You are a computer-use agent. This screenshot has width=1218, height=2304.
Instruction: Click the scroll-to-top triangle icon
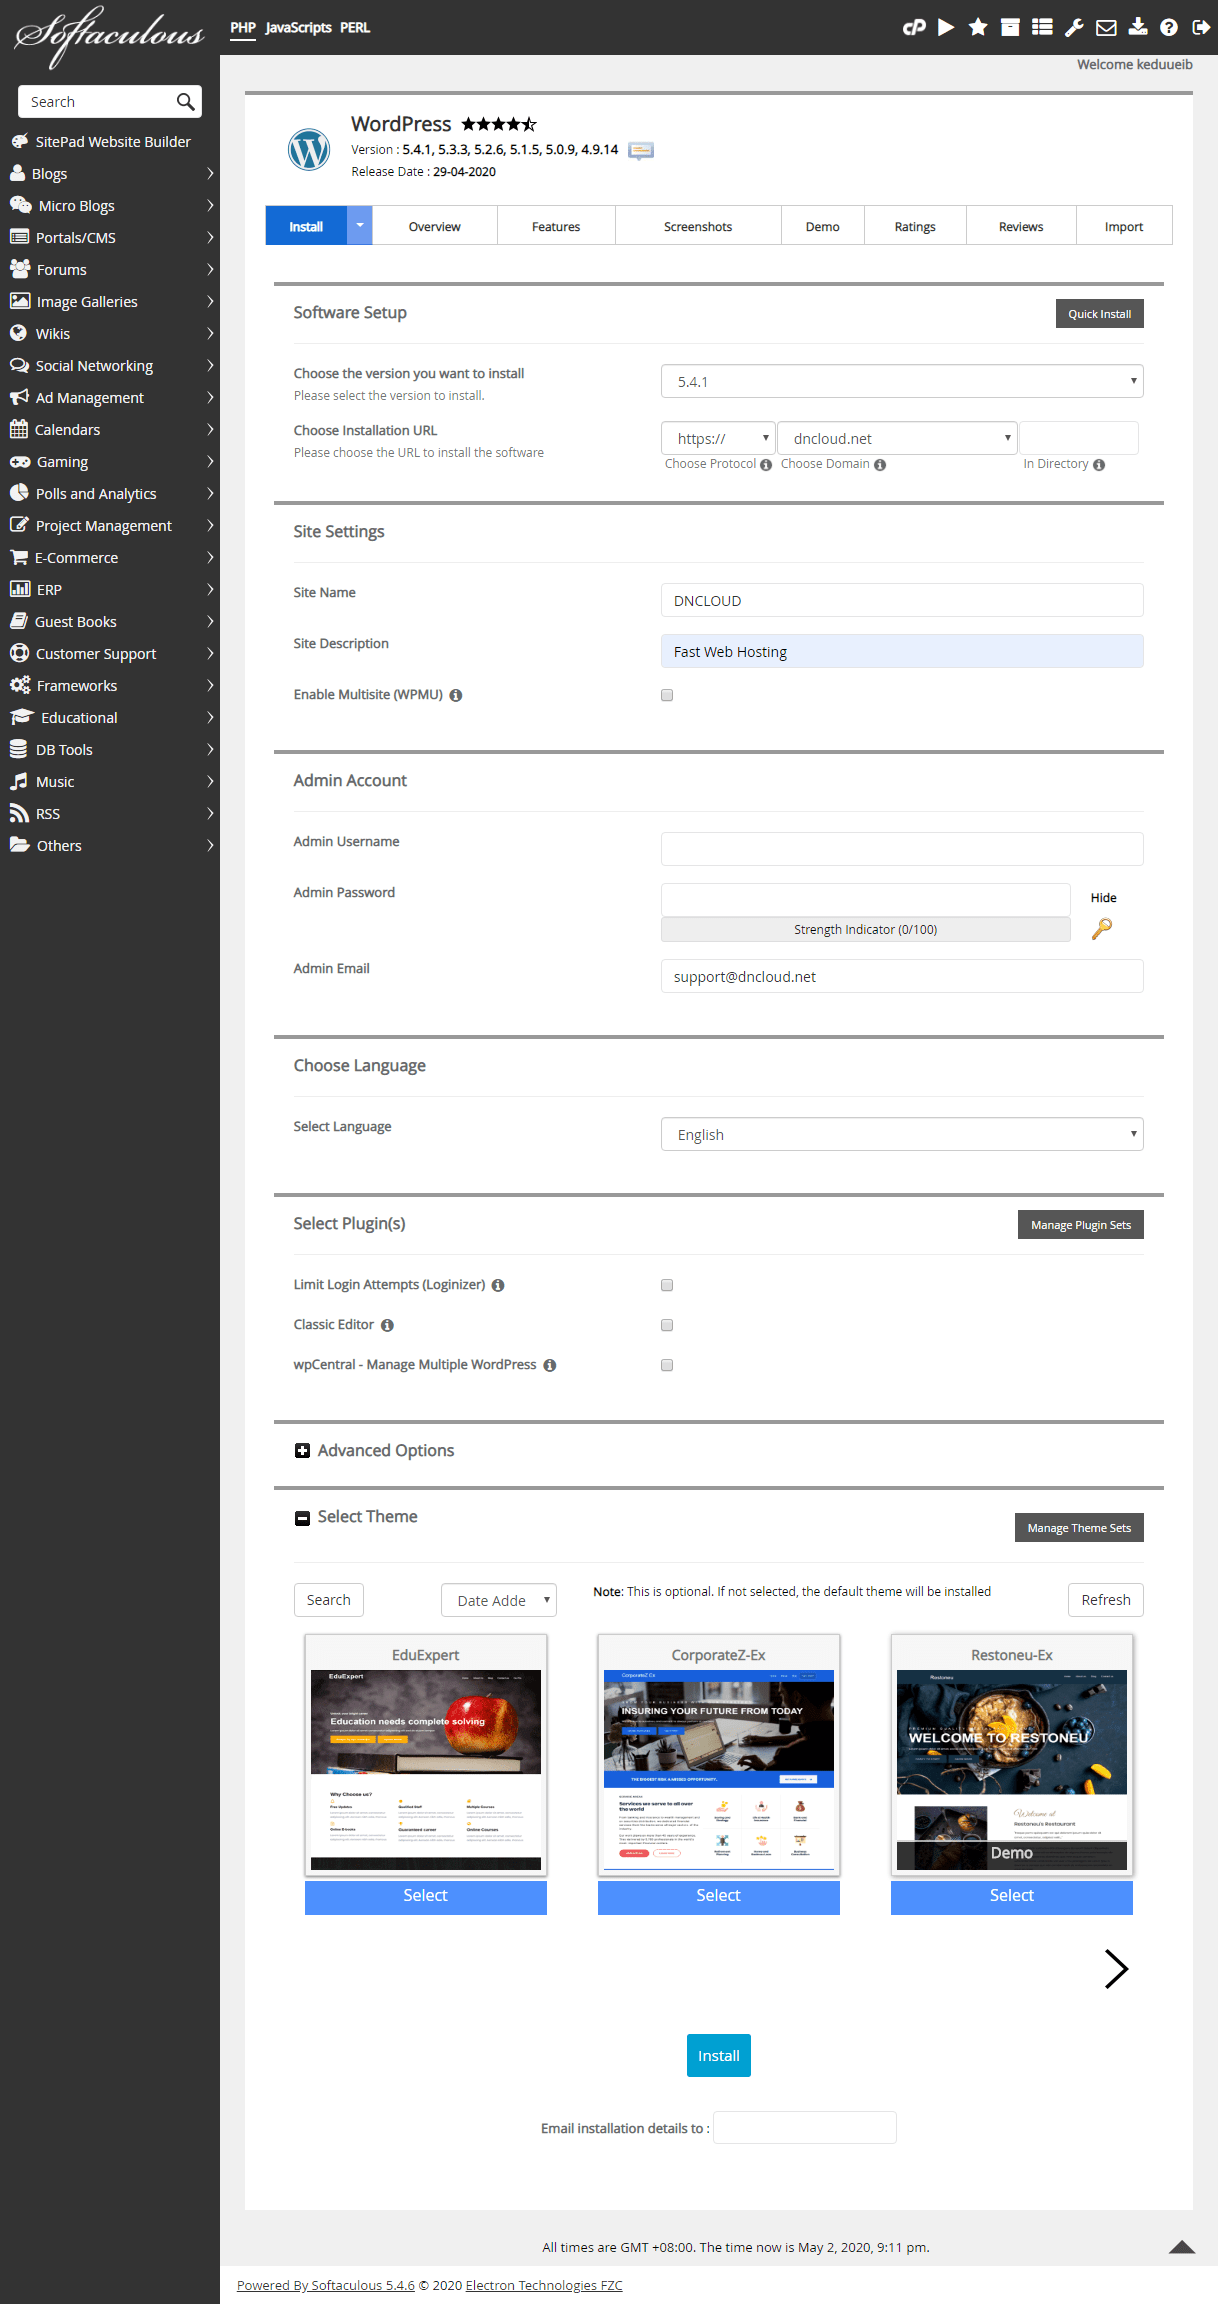point(1182,2246)
